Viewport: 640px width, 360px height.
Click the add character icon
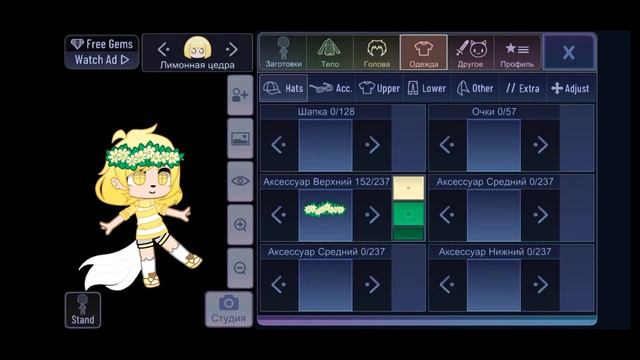[240, 95]
